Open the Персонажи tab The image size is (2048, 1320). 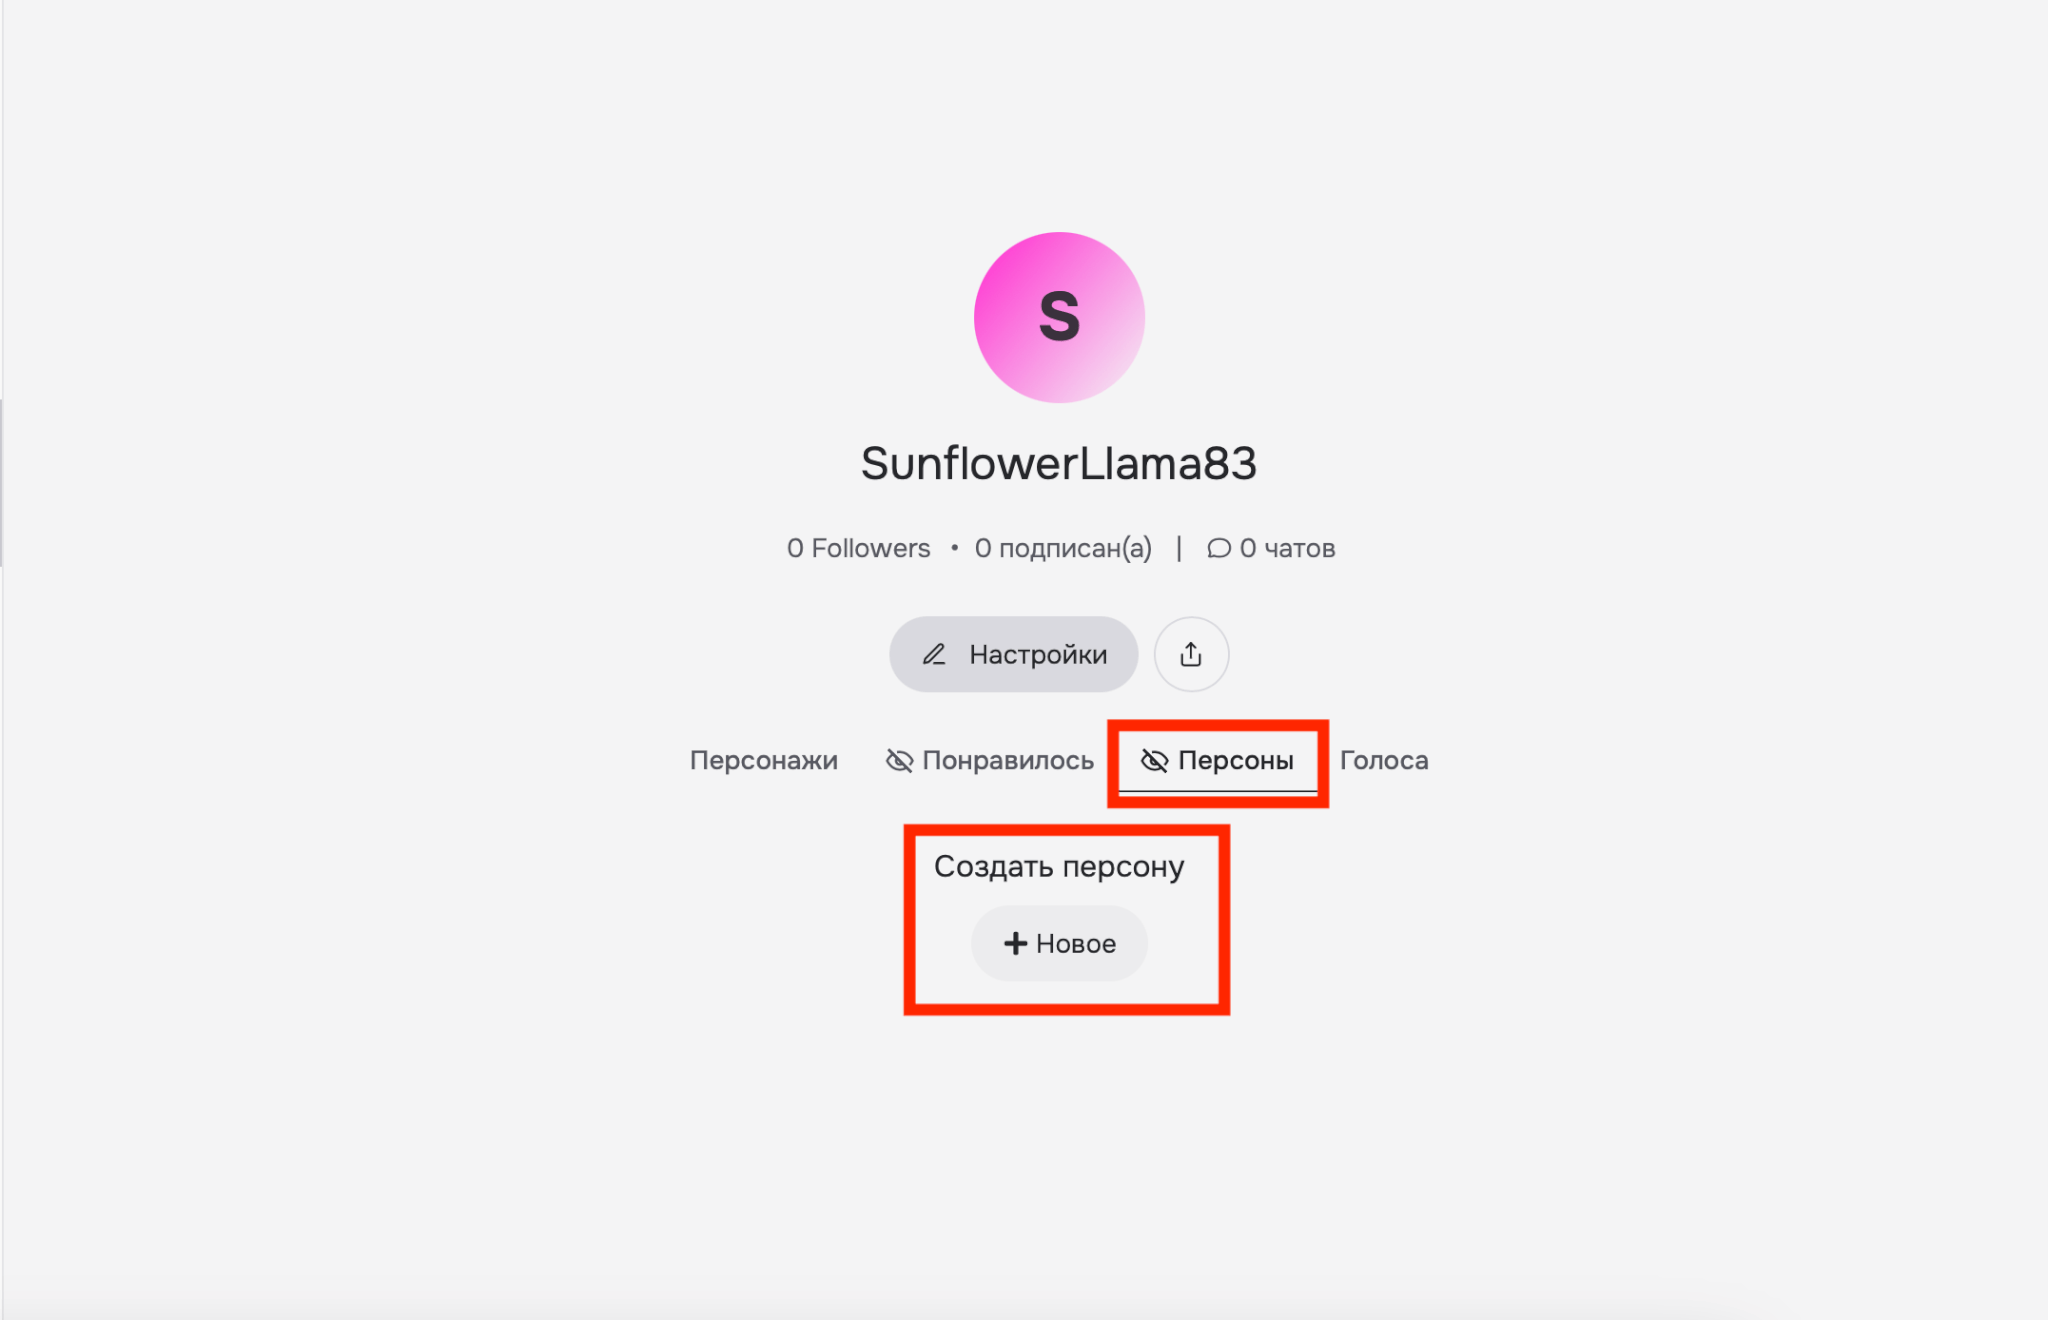point(764,761)
